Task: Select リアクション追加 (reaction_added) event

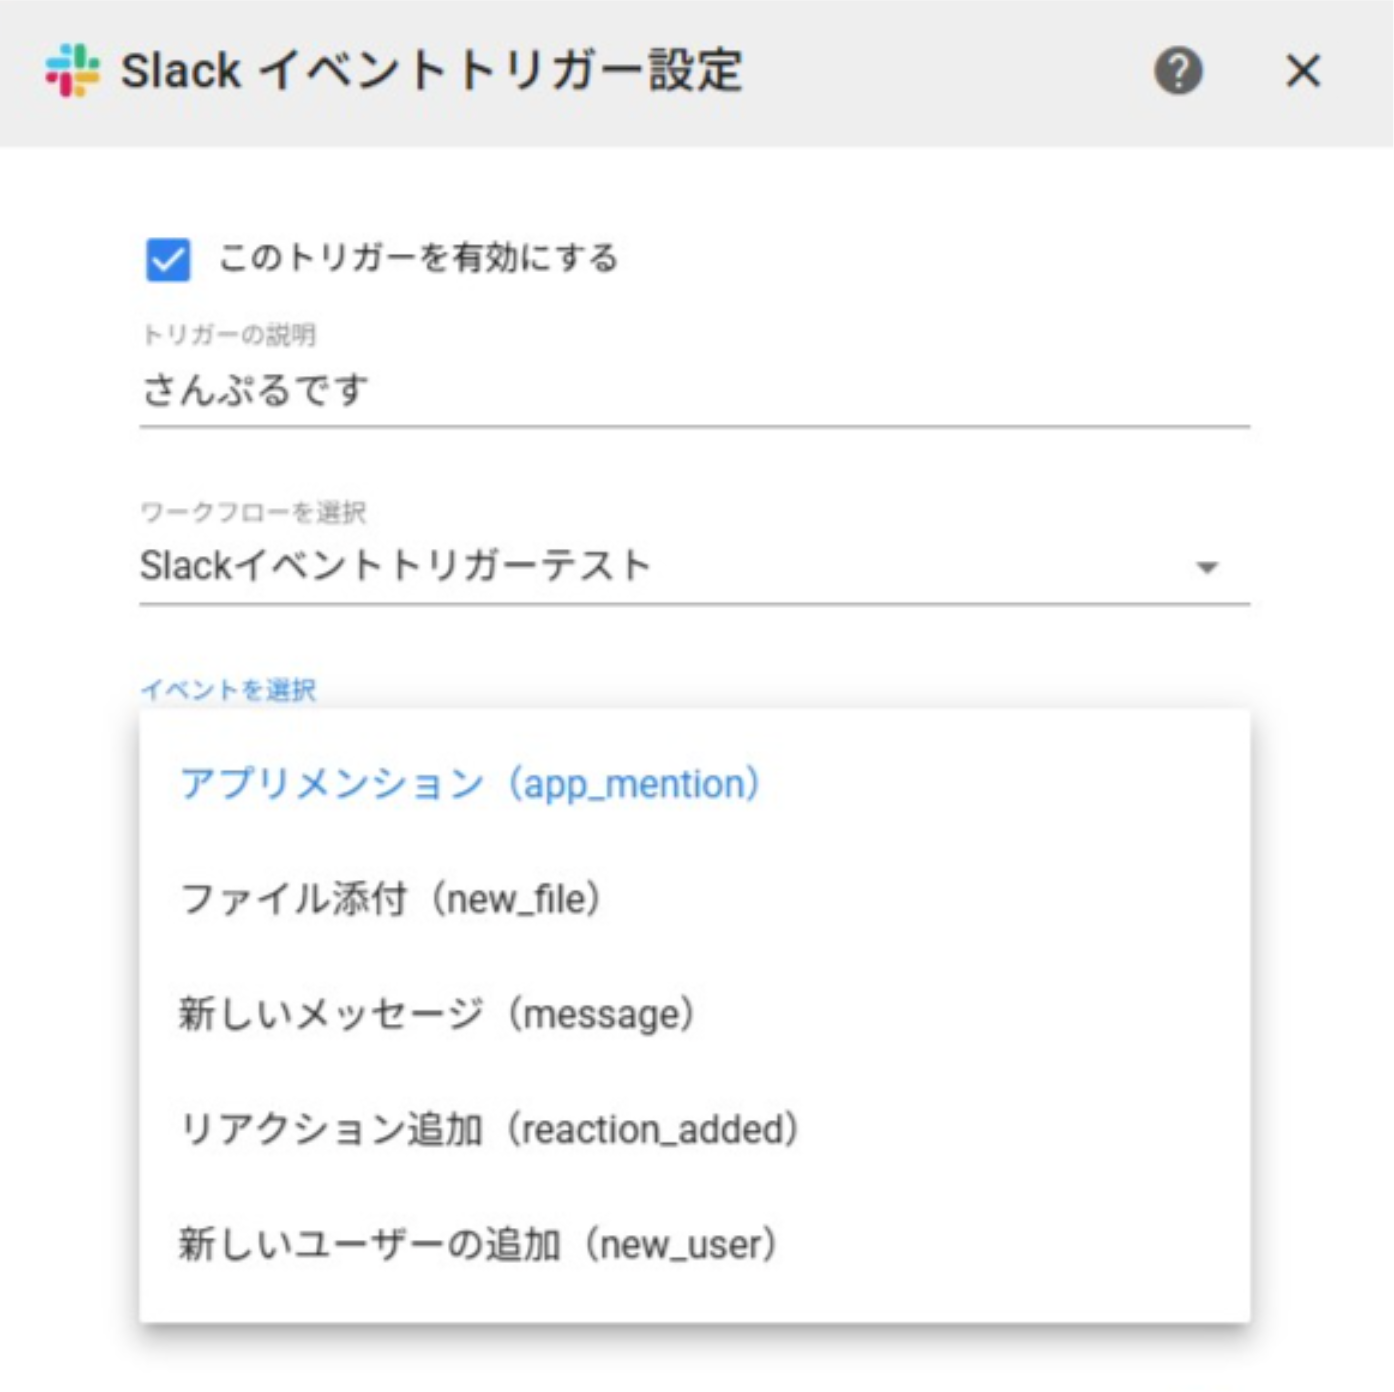Action: pyautogui.click(x=488, y=1129)
